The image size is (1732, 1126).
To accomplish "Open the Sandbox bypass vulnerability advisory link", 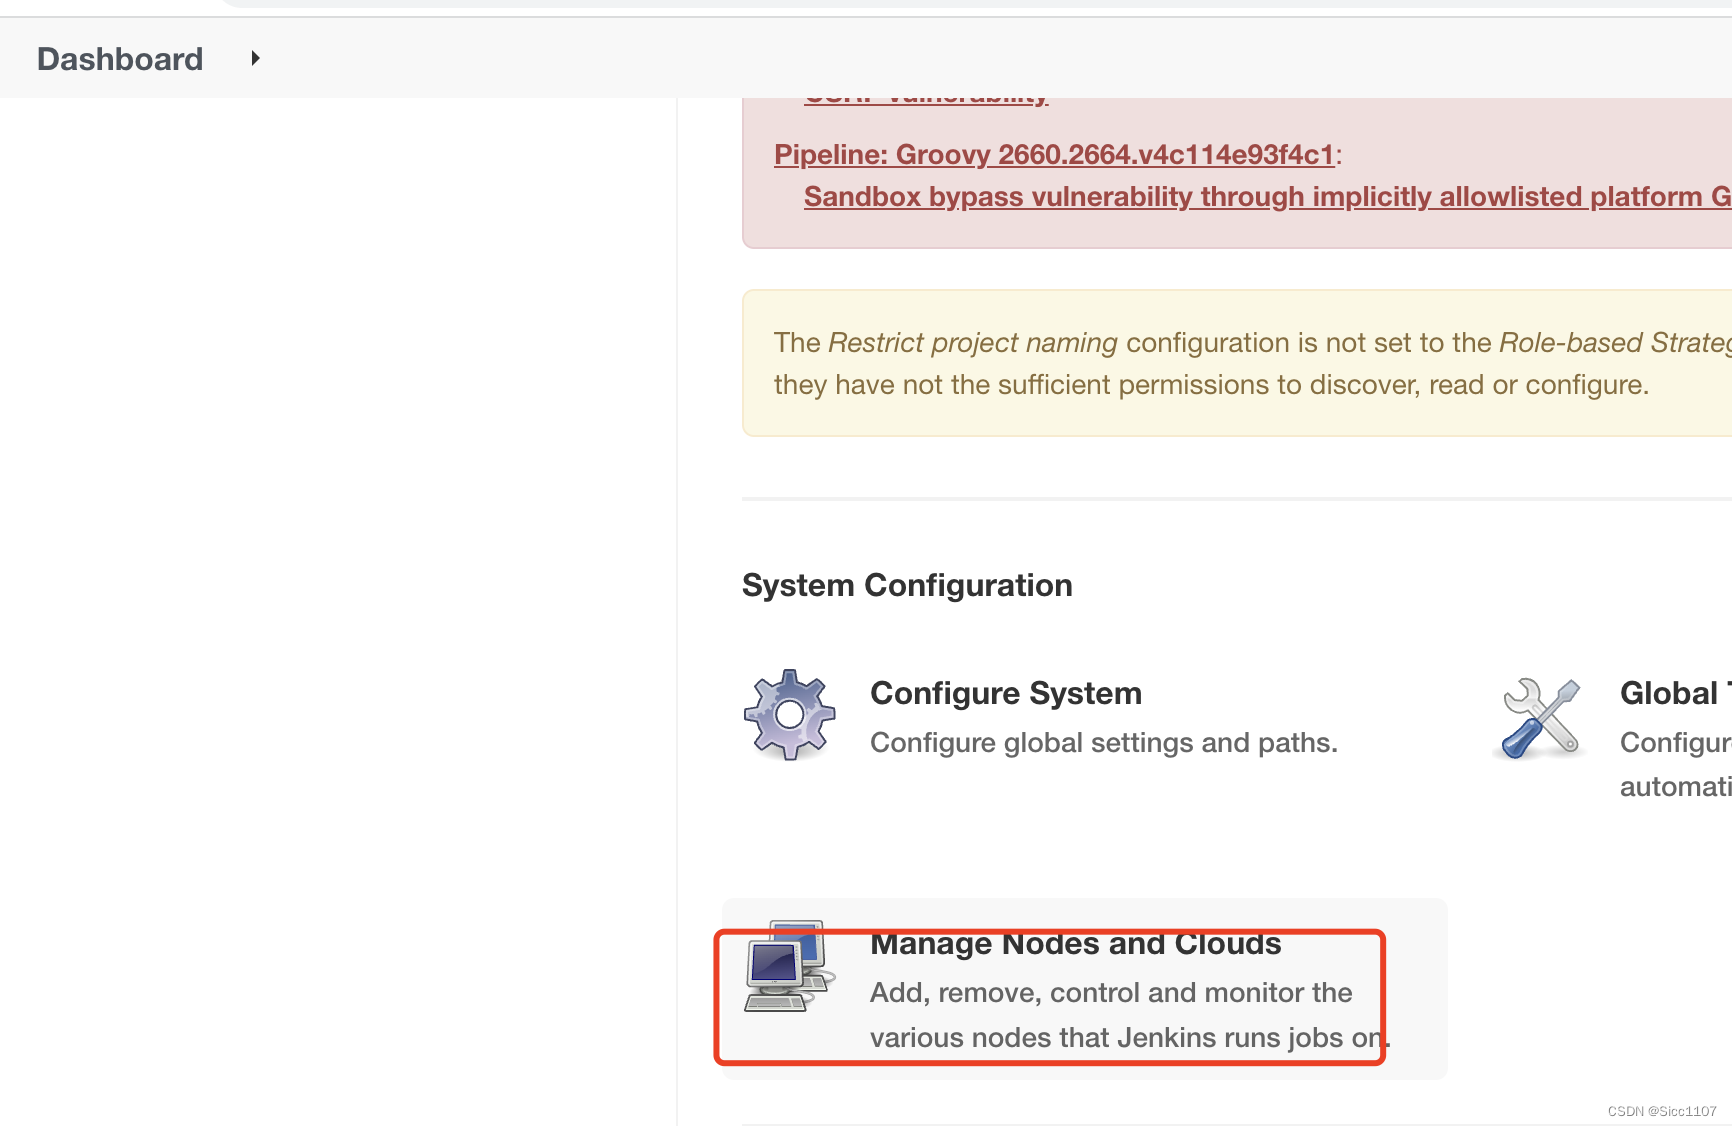I will pos(1267,196).
